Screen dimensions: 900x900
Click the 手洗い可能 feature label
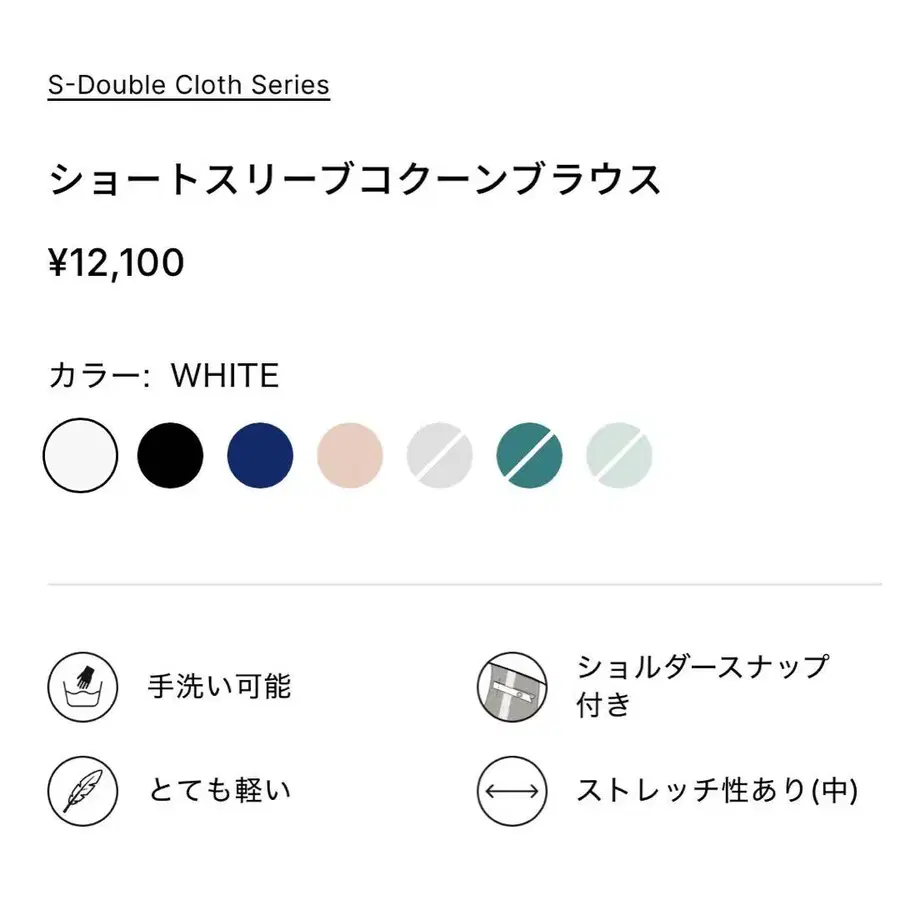[x=220, y=686]
